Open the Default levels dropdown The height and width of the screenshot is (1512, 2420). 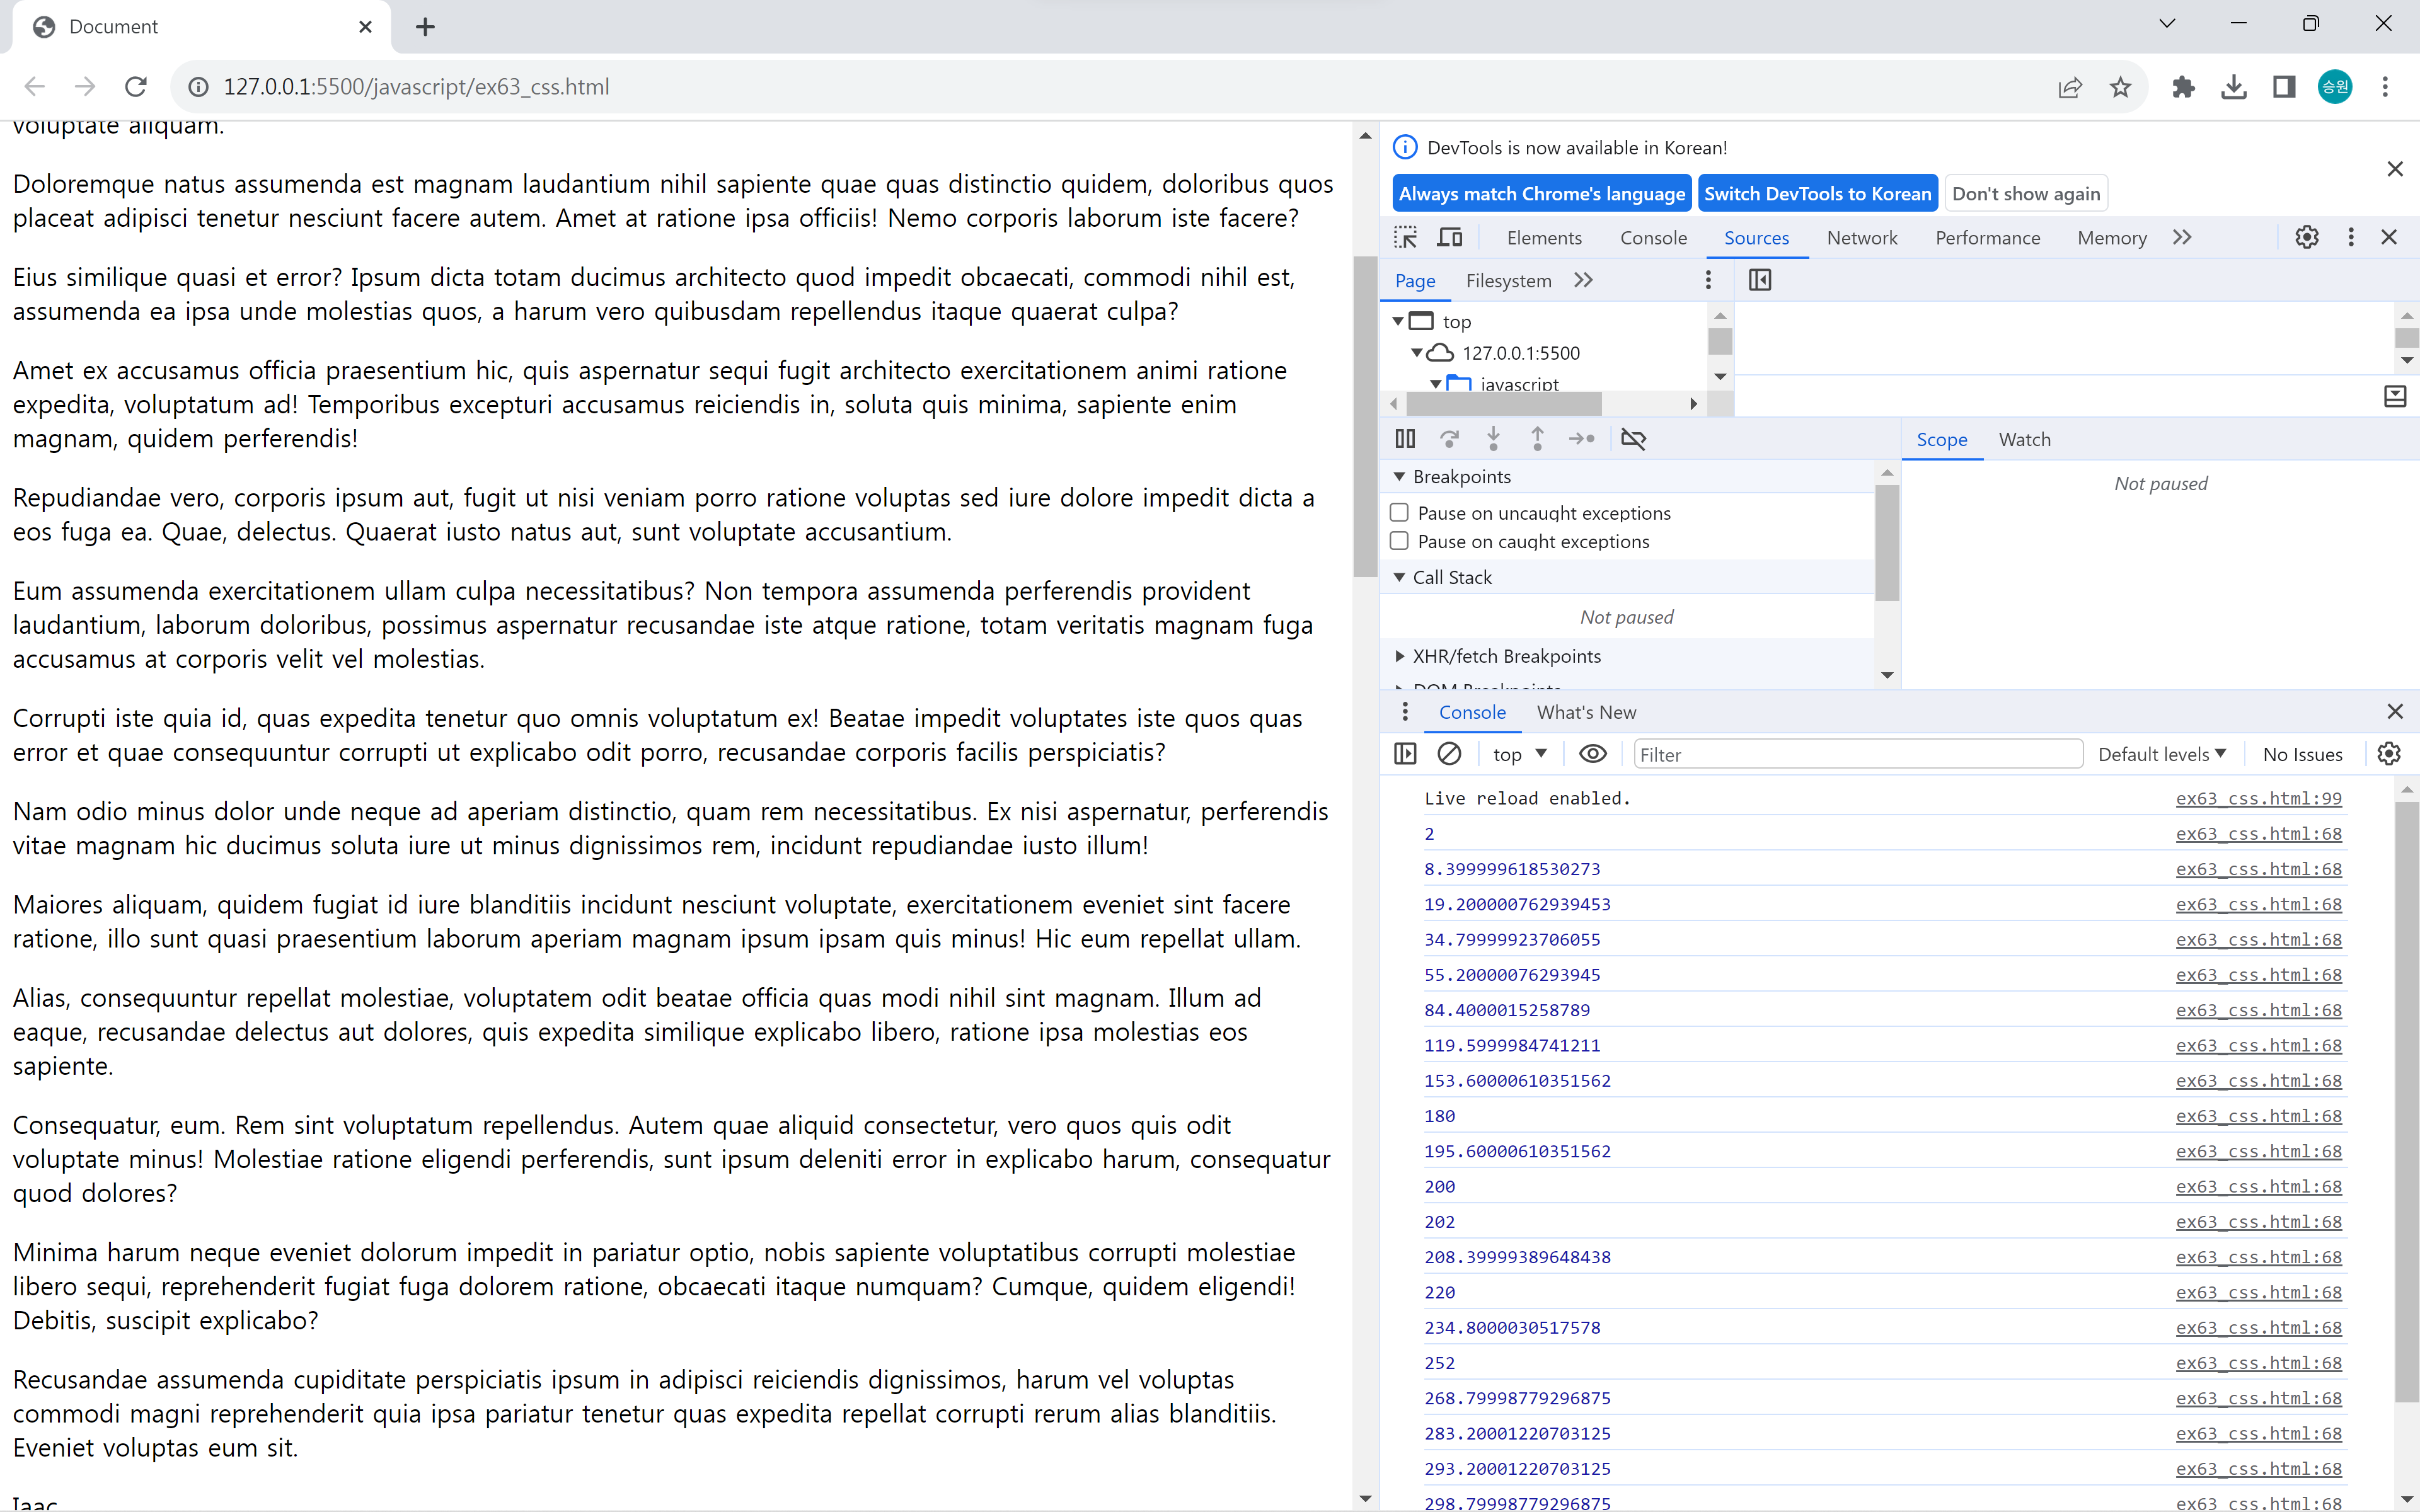point(2161,754)
